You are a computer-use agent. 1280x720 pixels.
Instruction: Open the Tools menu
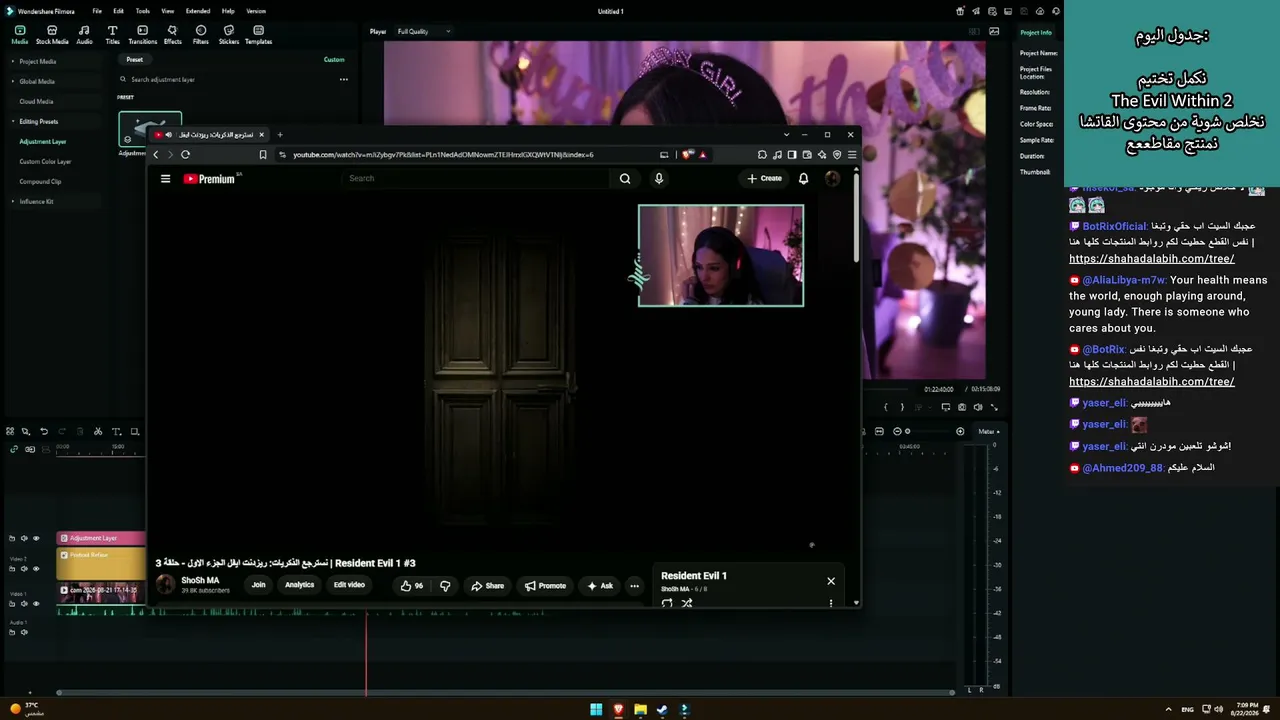coord(143,11)
